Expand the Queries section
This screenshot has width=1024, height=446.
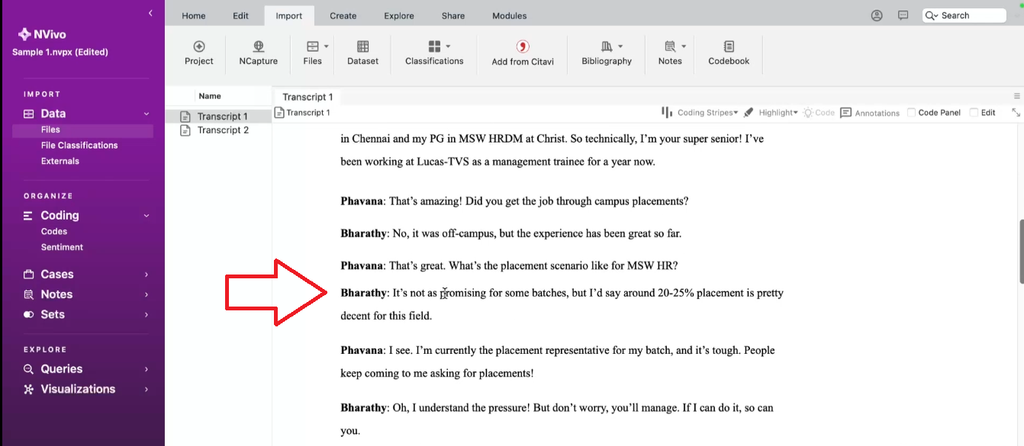[x=146, y=369]
